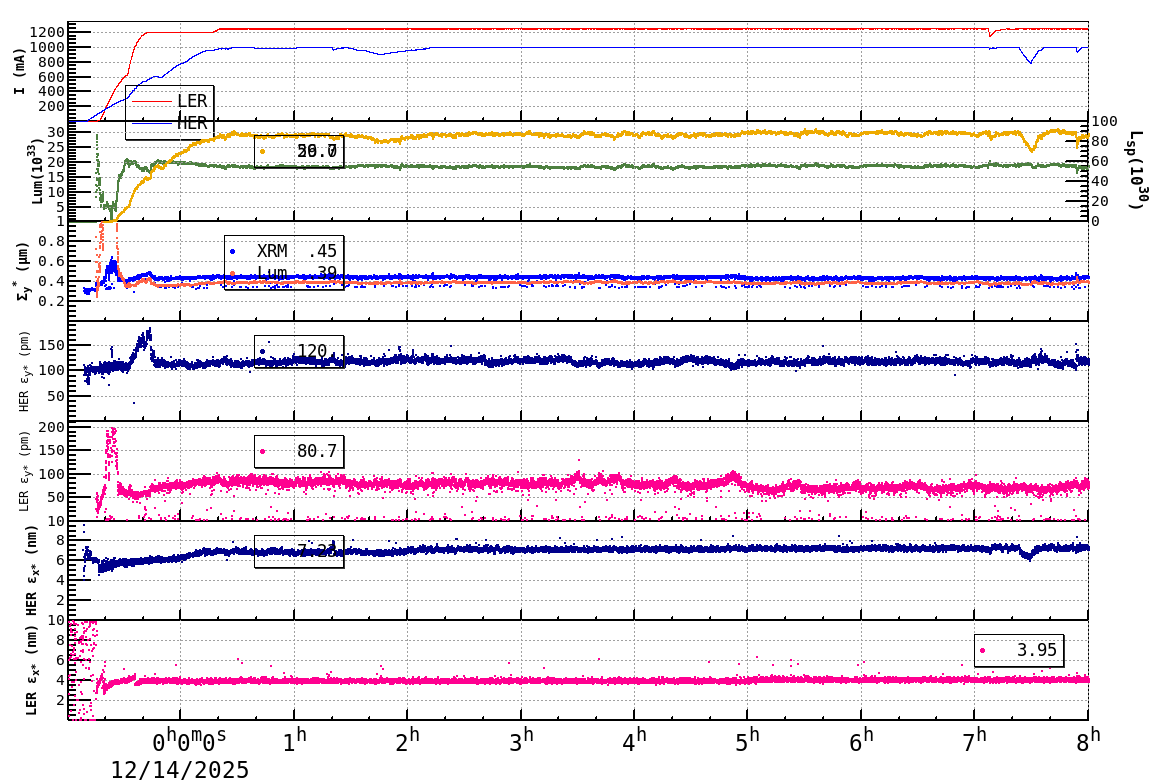This screenshot has width=1160, height=782.
Task: Click the 1200 tick on the current axis
Action: click(47, 33)
